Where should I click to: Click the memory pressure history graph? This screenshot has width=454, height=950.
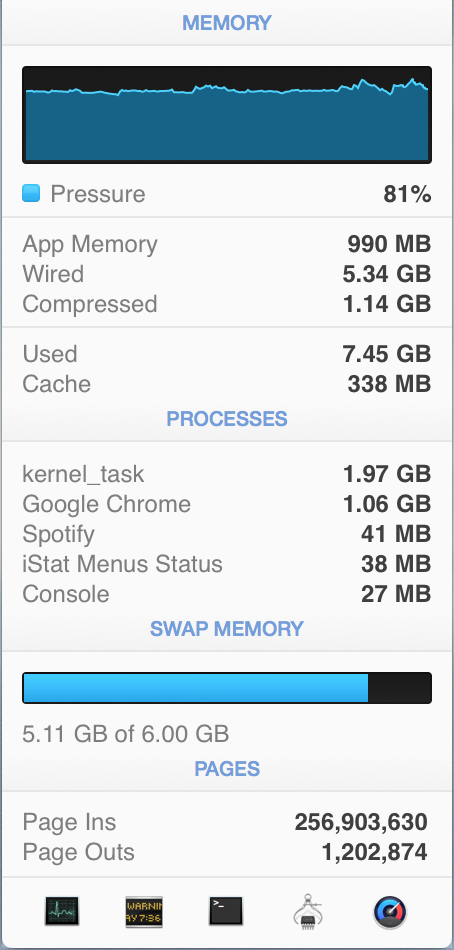[x=227, y=115]
